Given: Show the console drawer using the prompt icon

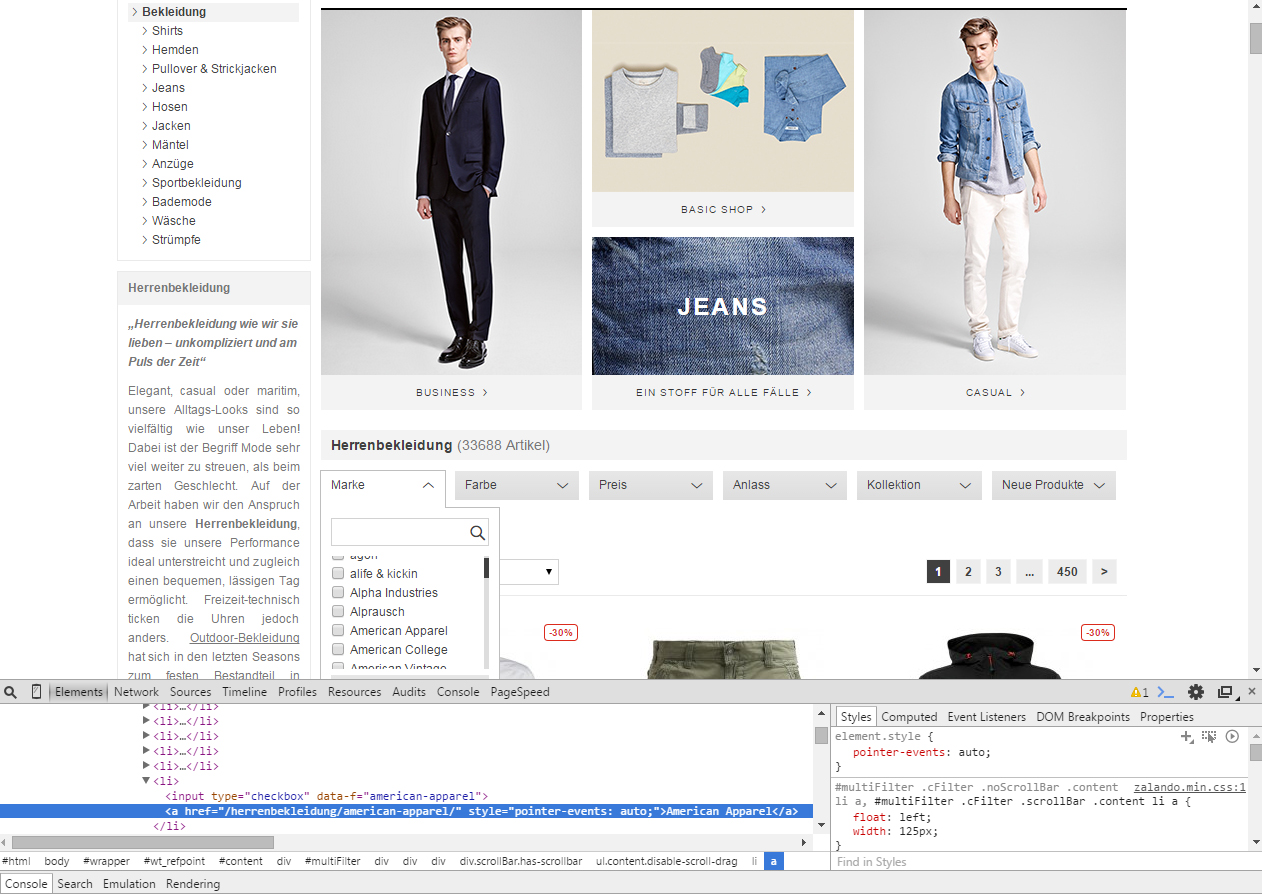Looking at the screenshot, I should 1166,692.
